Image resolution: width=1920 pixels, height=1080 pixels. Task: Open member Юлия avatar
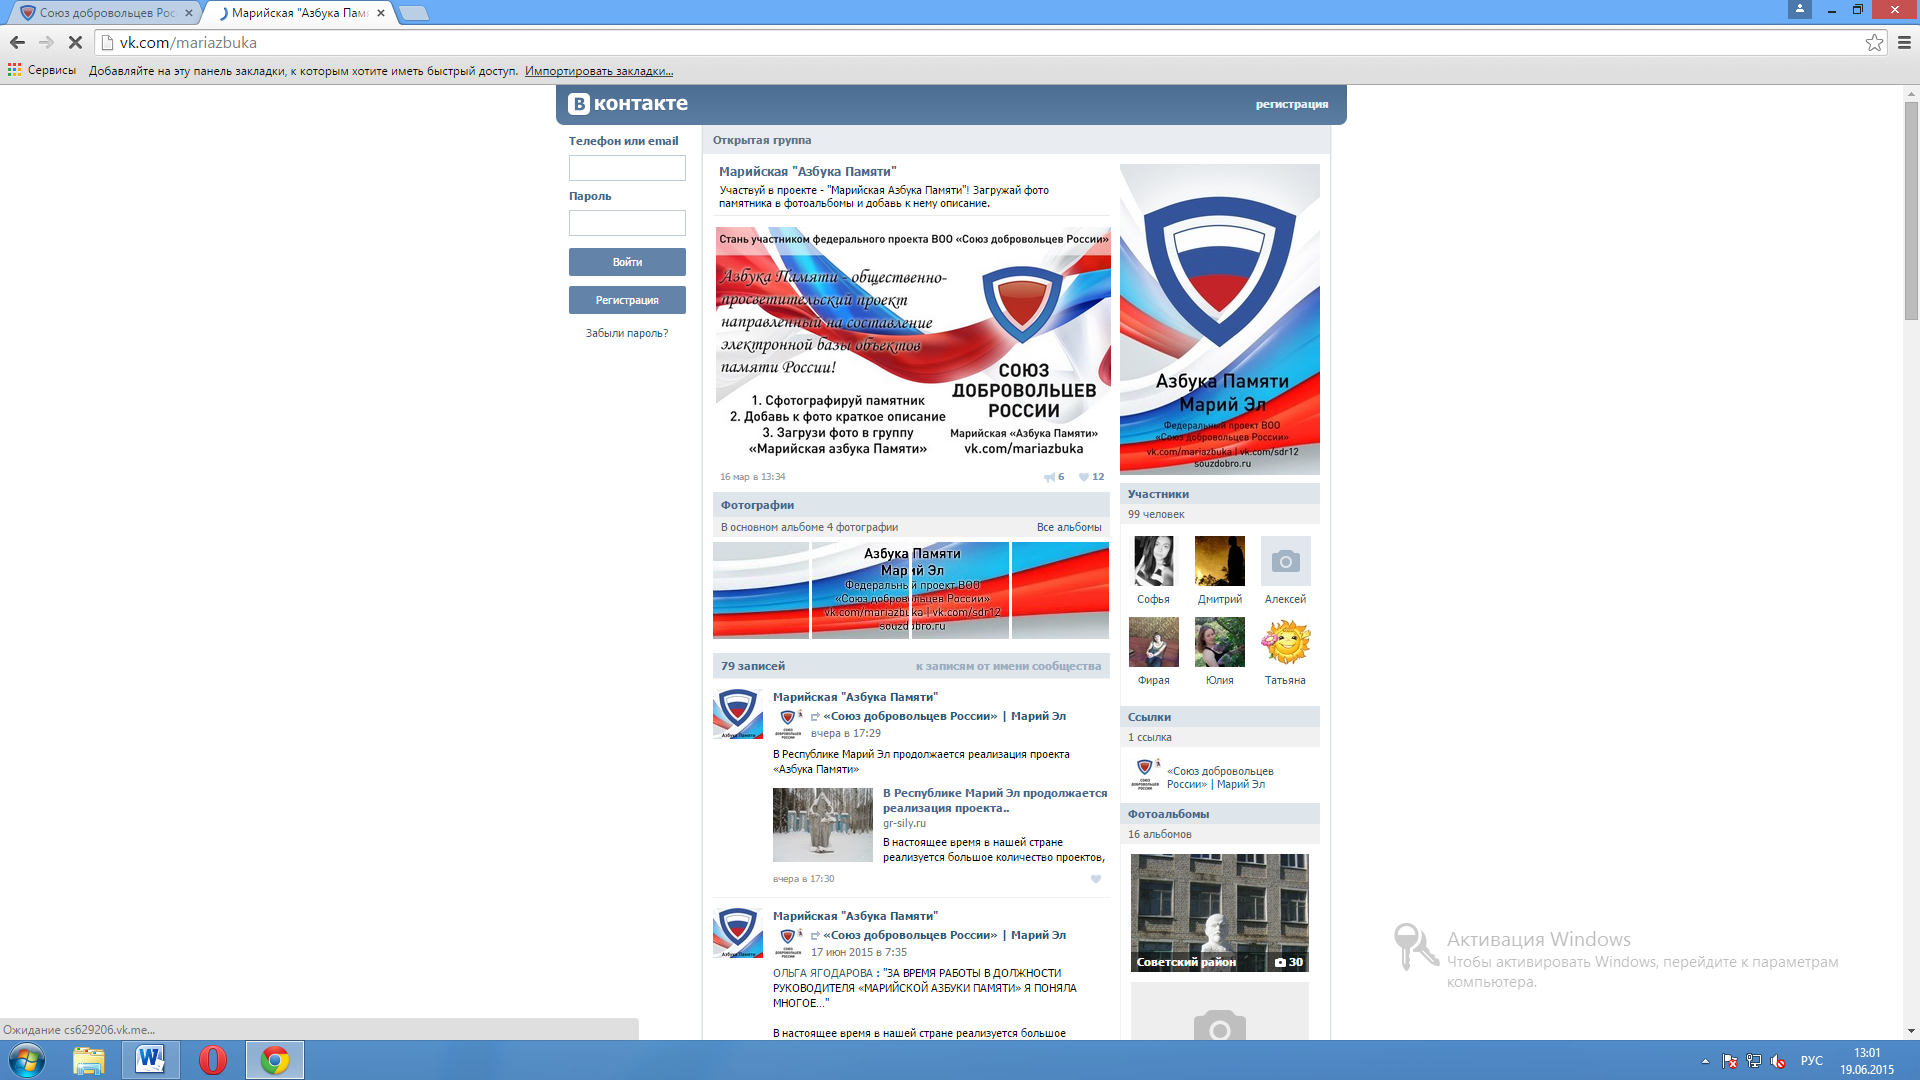(1220, 642)
